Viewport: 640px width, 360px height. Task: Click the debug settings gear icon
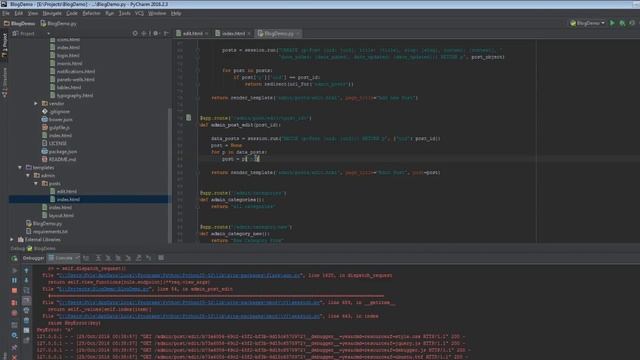click(14, 336)
